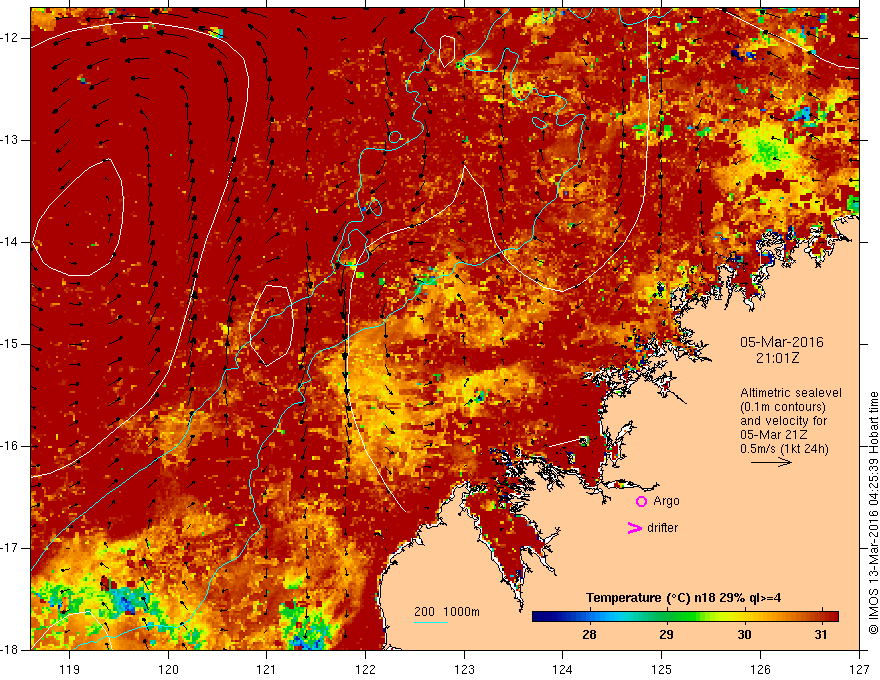Click latitude axis label '-18'
The width and height of the screenshot is (880, 680).
[x=11, y=650]
